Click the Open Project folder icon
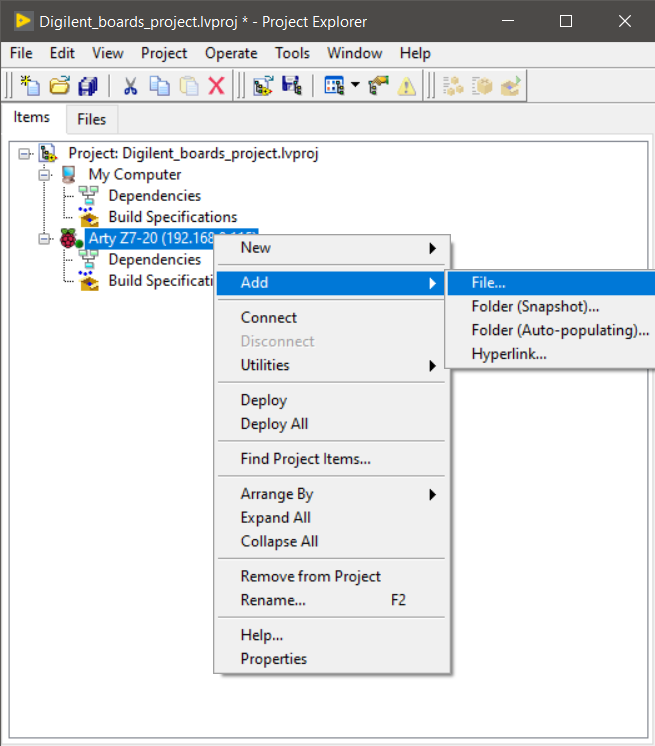655x746 pixels. [59, 86]
